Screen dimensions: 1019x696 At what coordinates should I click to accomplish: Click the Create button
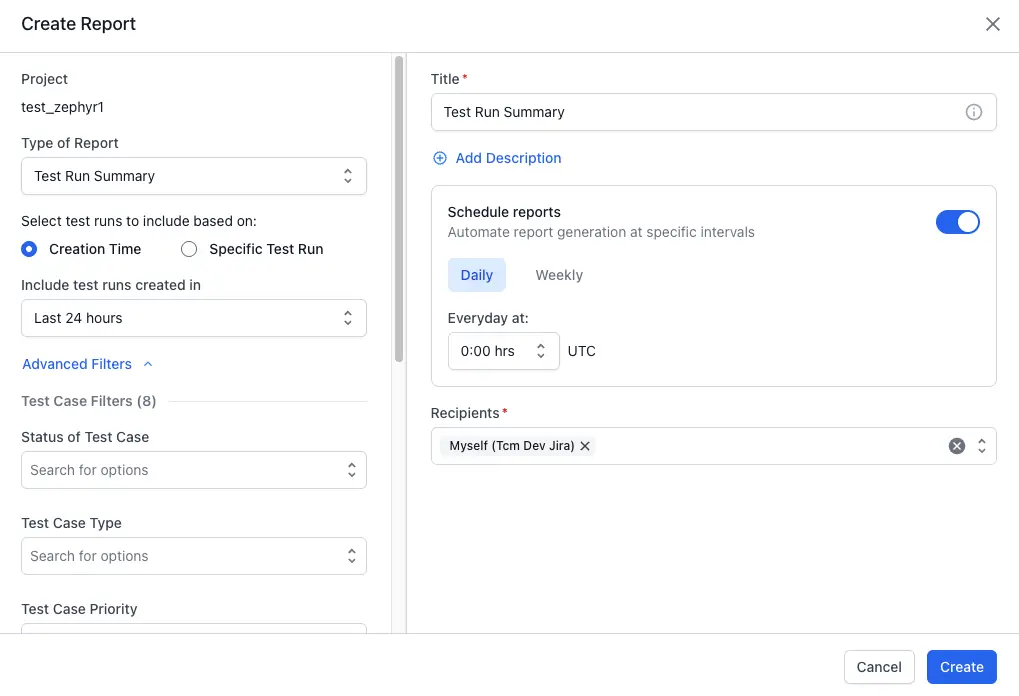[961, 667]
